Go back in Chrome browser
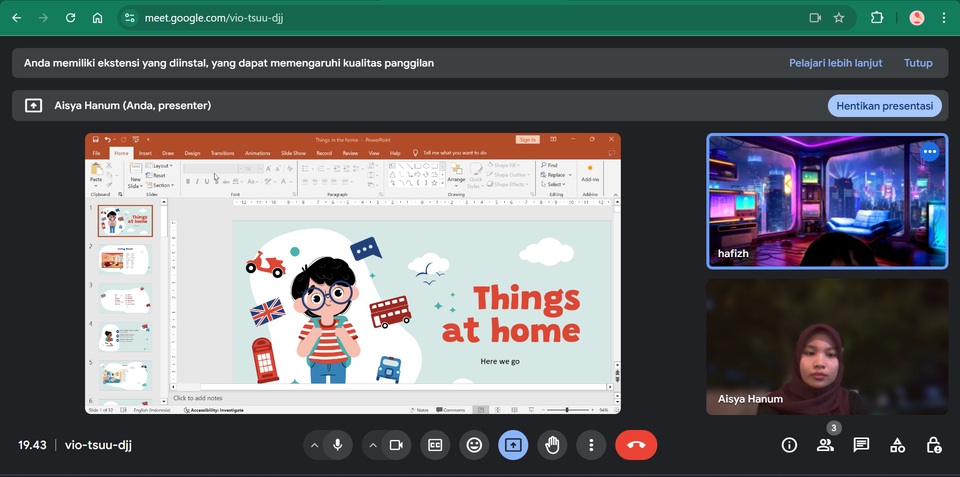Image resolution: width=960 pixels, height=477 pixels. (x=17, y=18)
